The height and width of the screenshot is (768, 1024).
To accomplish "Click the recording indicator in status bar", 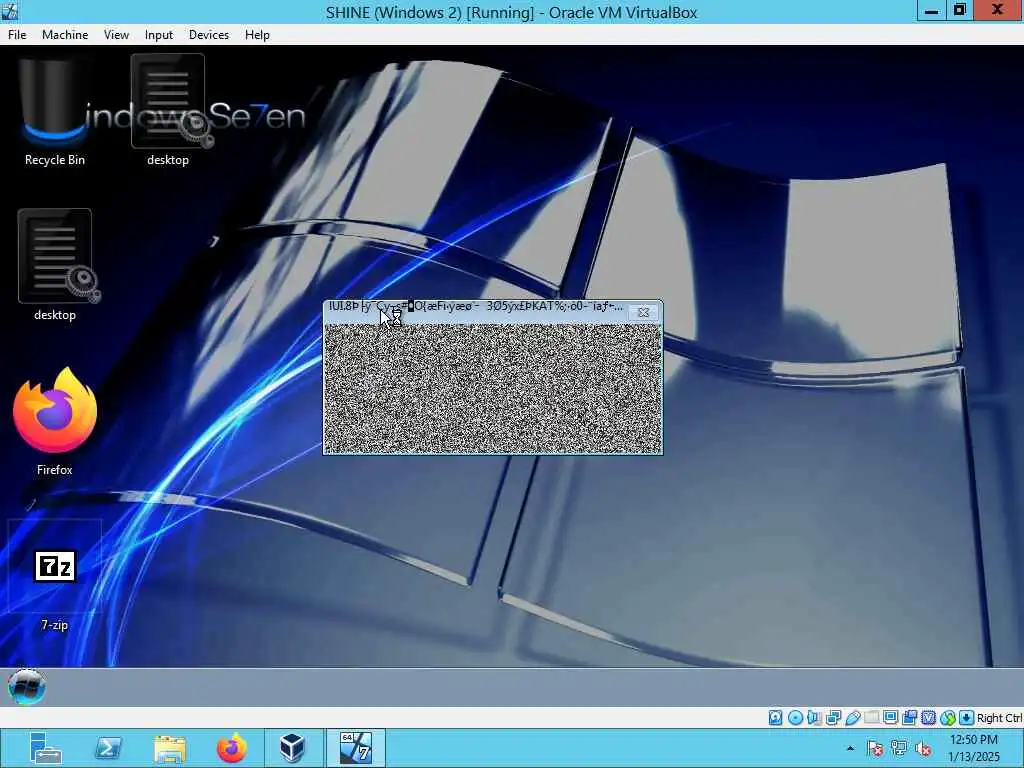I will tap(909, 718).
